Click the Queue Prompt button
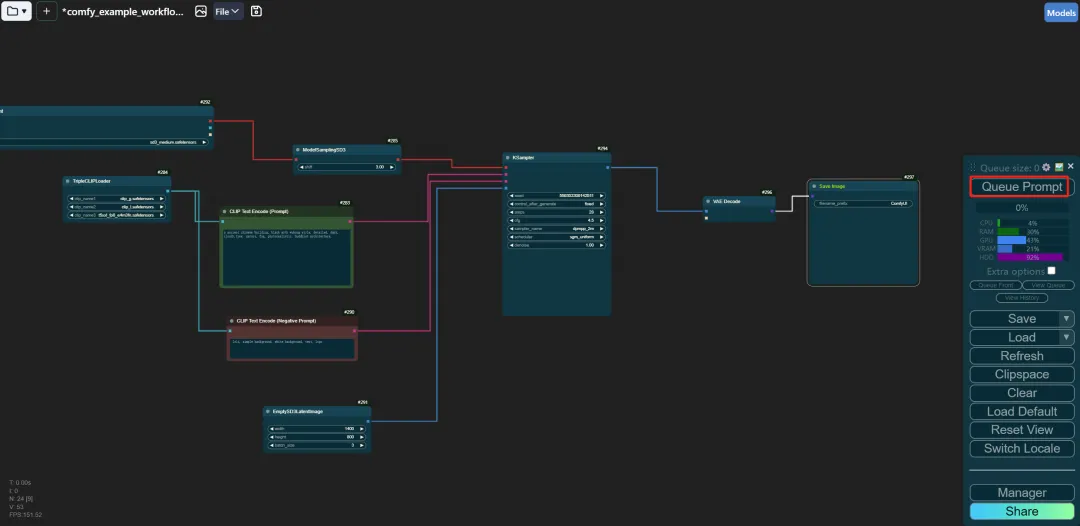The image size is (1080, 526). point(1021,187)
